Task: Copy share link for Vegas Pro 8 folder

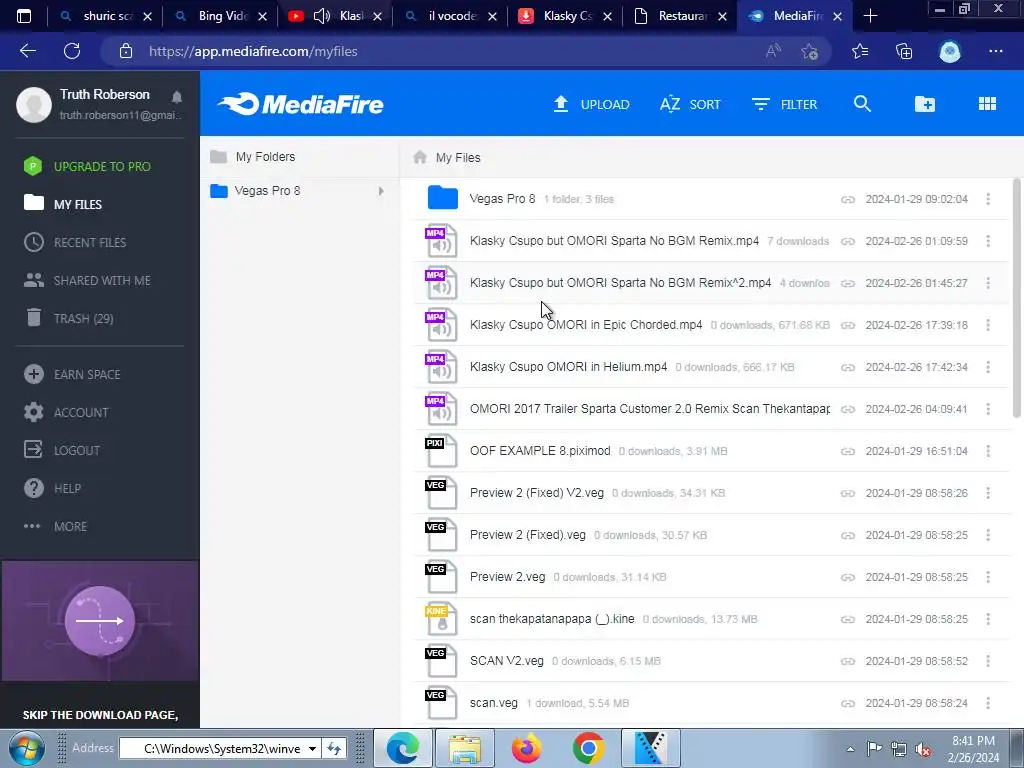Action: [x=848, y=199]
